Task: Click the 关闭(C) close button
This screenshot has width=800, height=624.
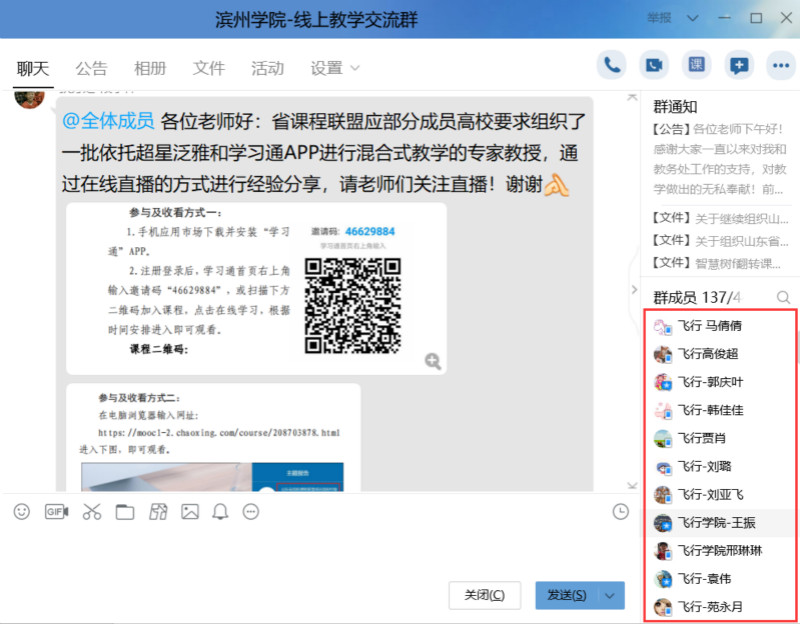Action: (x=485, y=595)
